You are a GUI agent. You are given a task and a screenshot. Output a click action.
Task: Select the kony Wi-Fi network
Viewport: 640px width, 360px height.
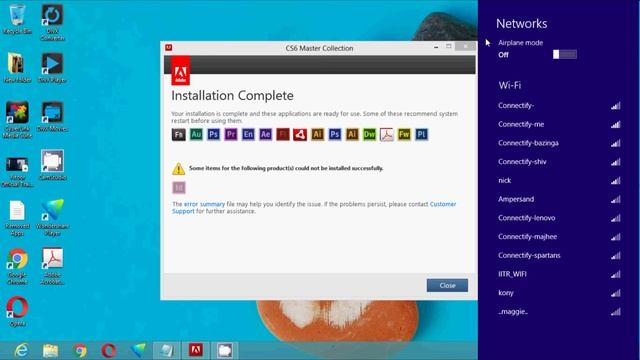click(x=559, y=293)
